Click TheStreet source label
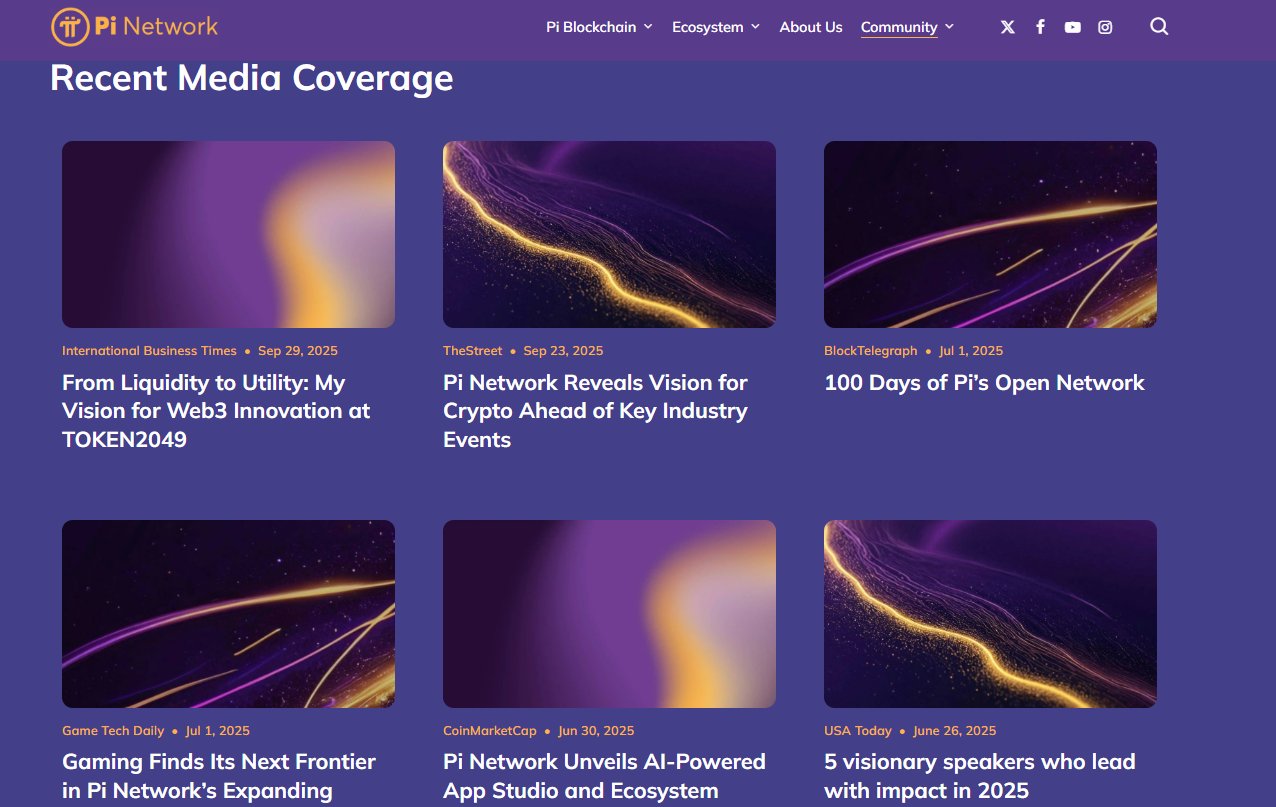 tap(473, 351)
